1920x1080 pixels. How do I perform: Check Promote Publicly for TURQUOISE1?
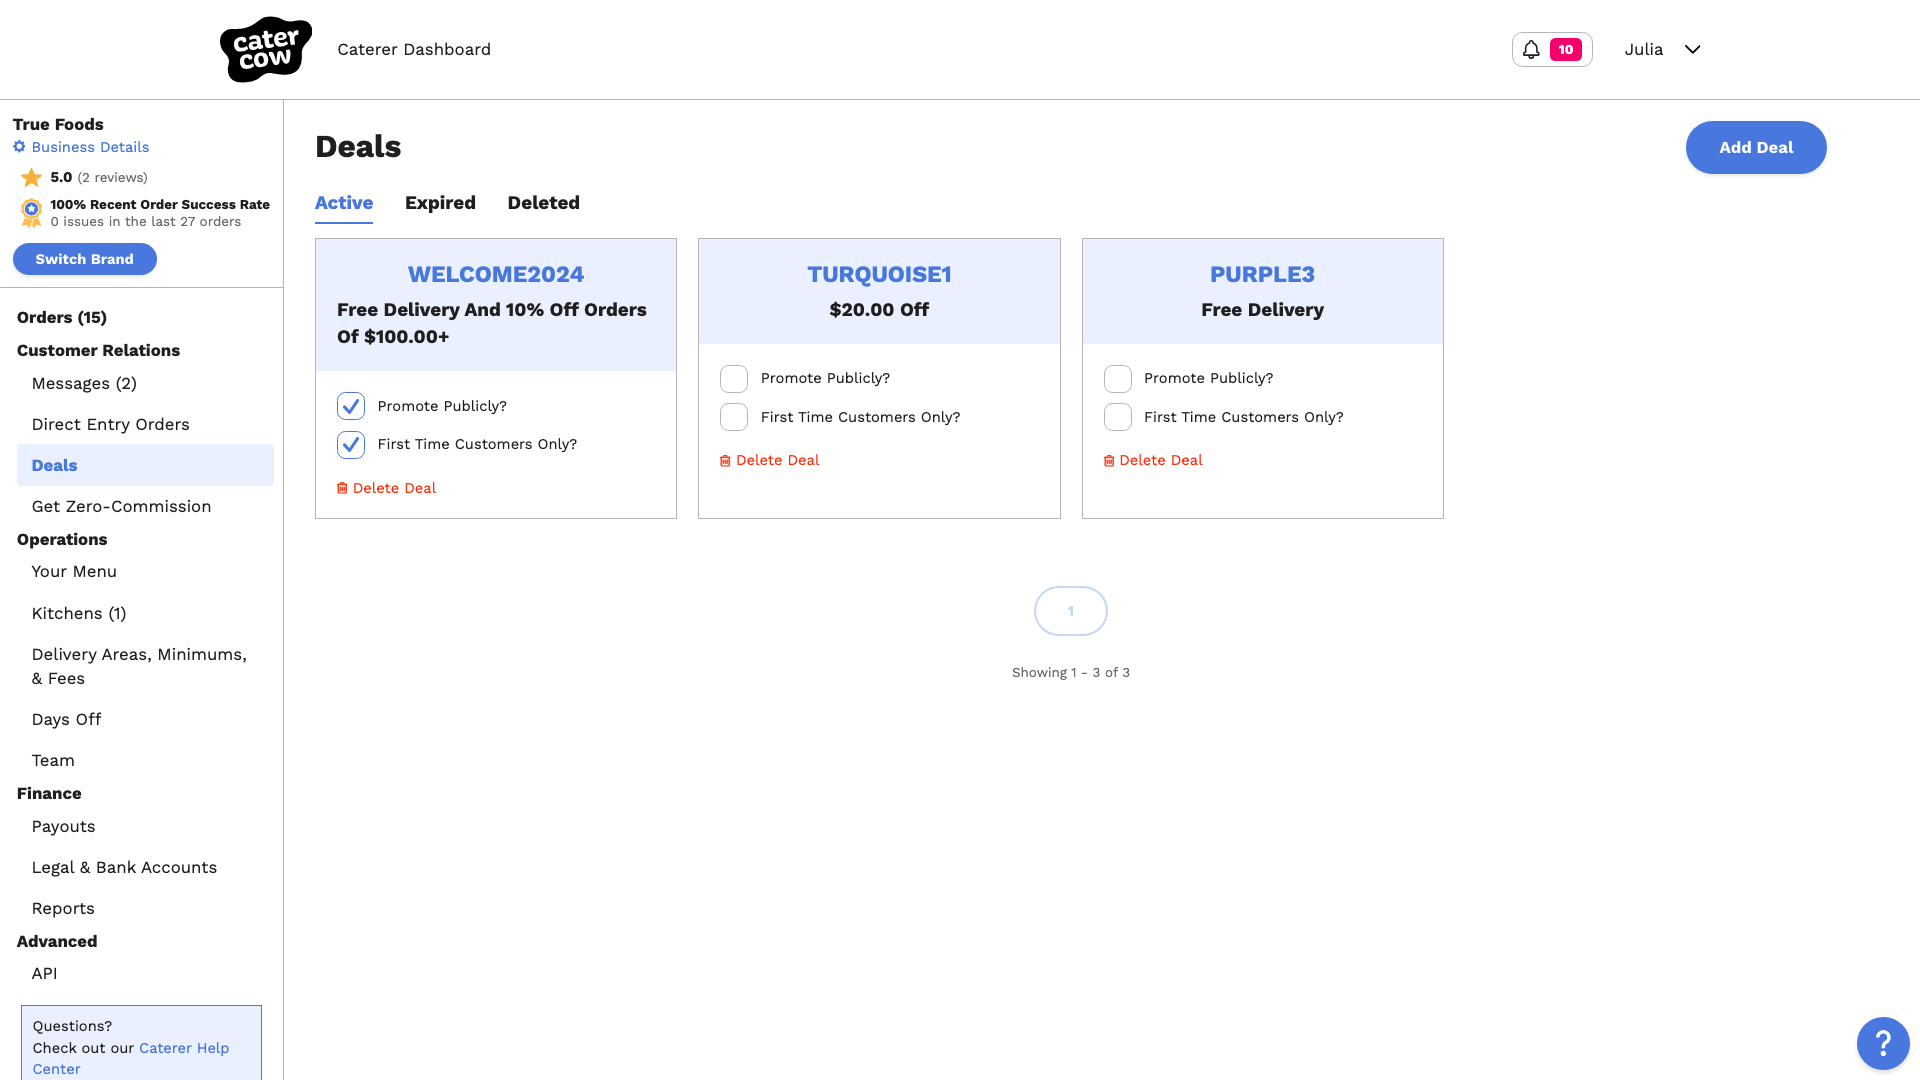(x=734, y=378)
